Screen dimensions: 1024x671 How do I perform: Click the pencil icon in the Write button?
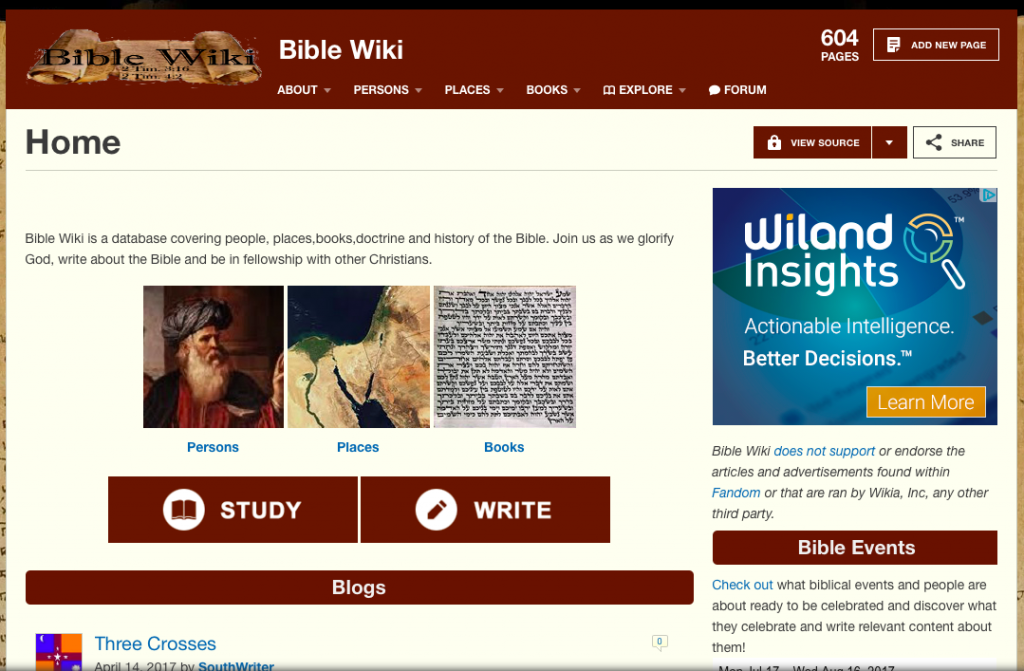(x=436, y=510)
